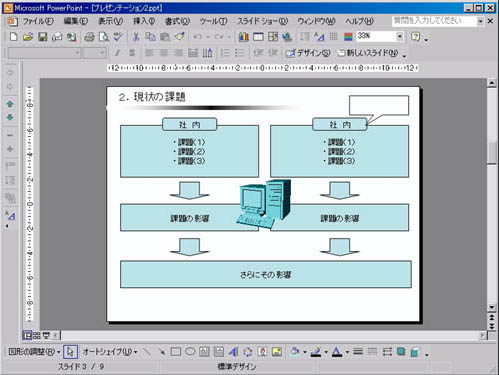Print the presentation using printer icon
The image size is (499, 375).
coord(89,37)
